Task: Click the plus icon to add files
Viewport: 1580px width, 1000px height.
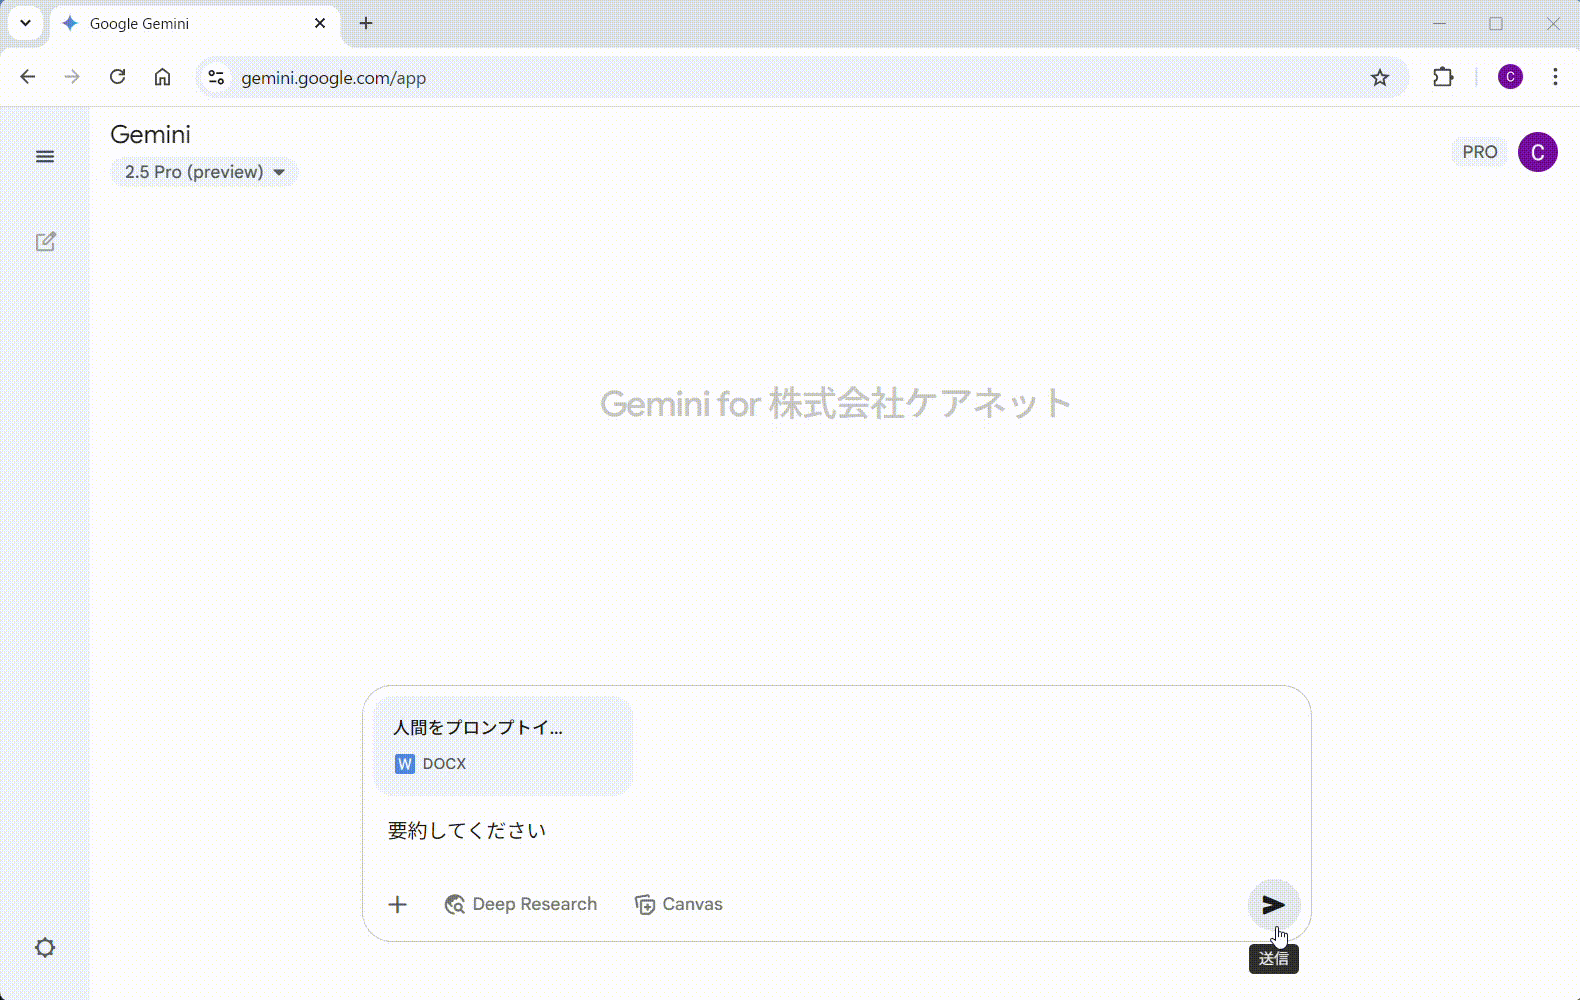Action: pos(397,904)
